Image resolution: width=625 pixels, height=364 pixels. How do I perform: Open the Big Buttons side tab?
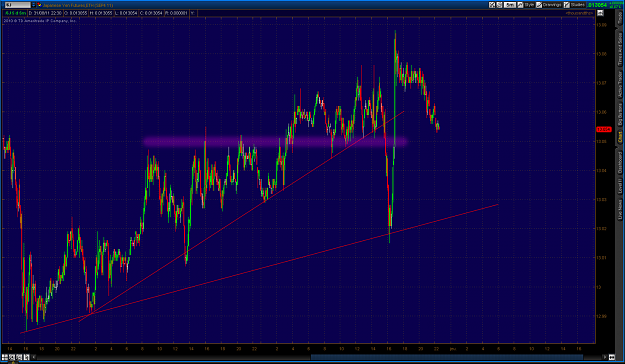tap(620, 115)
